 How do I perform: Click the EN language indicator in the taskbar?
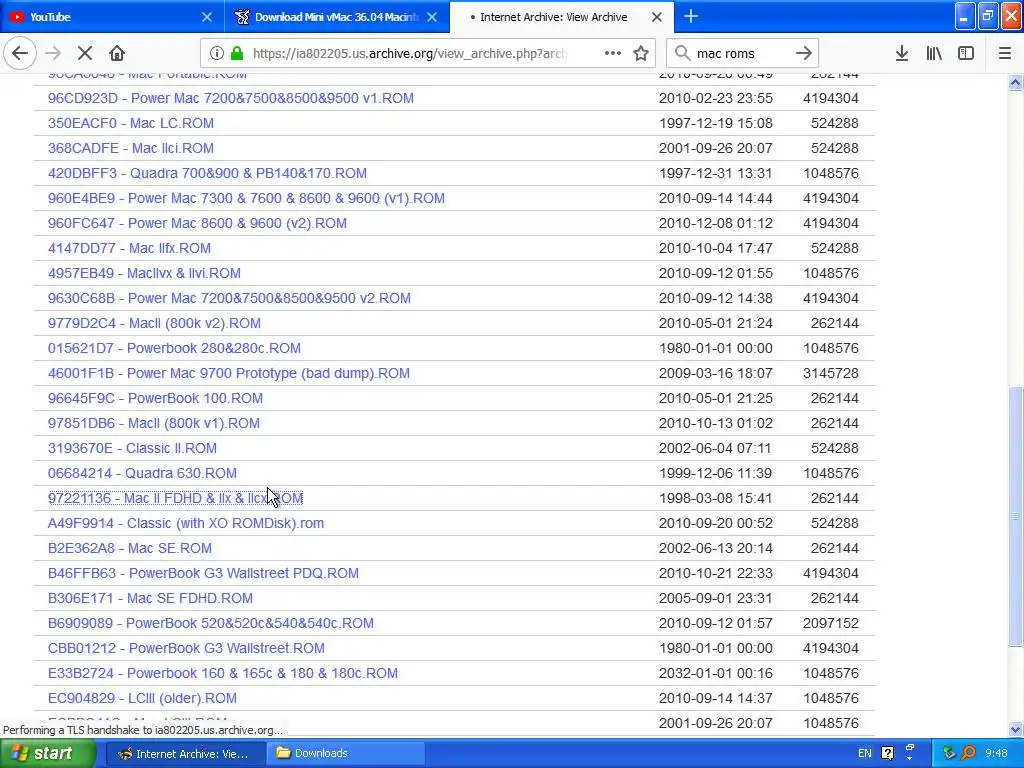865,754
